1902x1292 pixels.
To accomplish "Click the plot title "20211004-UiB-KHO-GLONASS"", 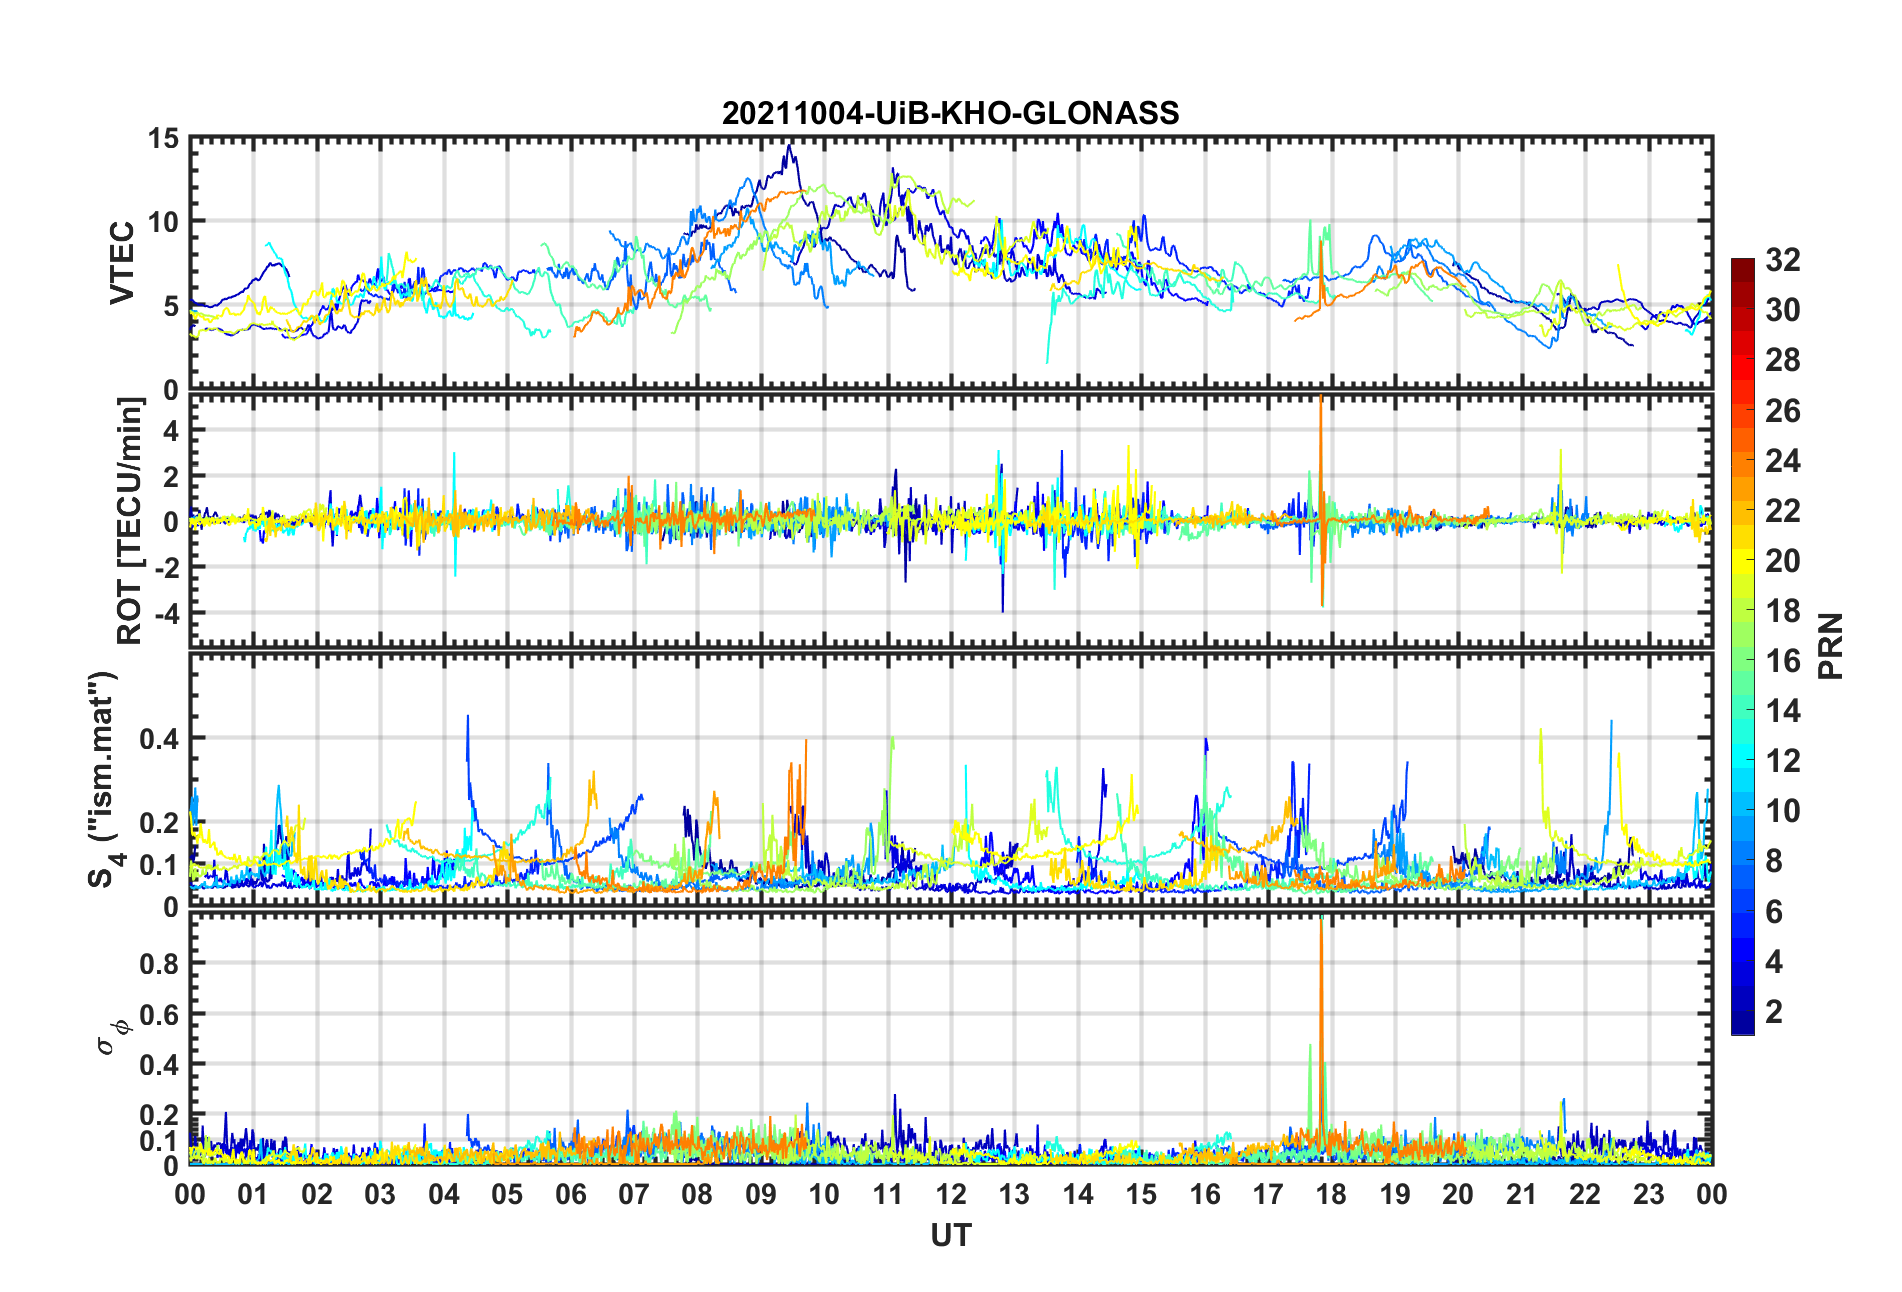I will [950, 112].
